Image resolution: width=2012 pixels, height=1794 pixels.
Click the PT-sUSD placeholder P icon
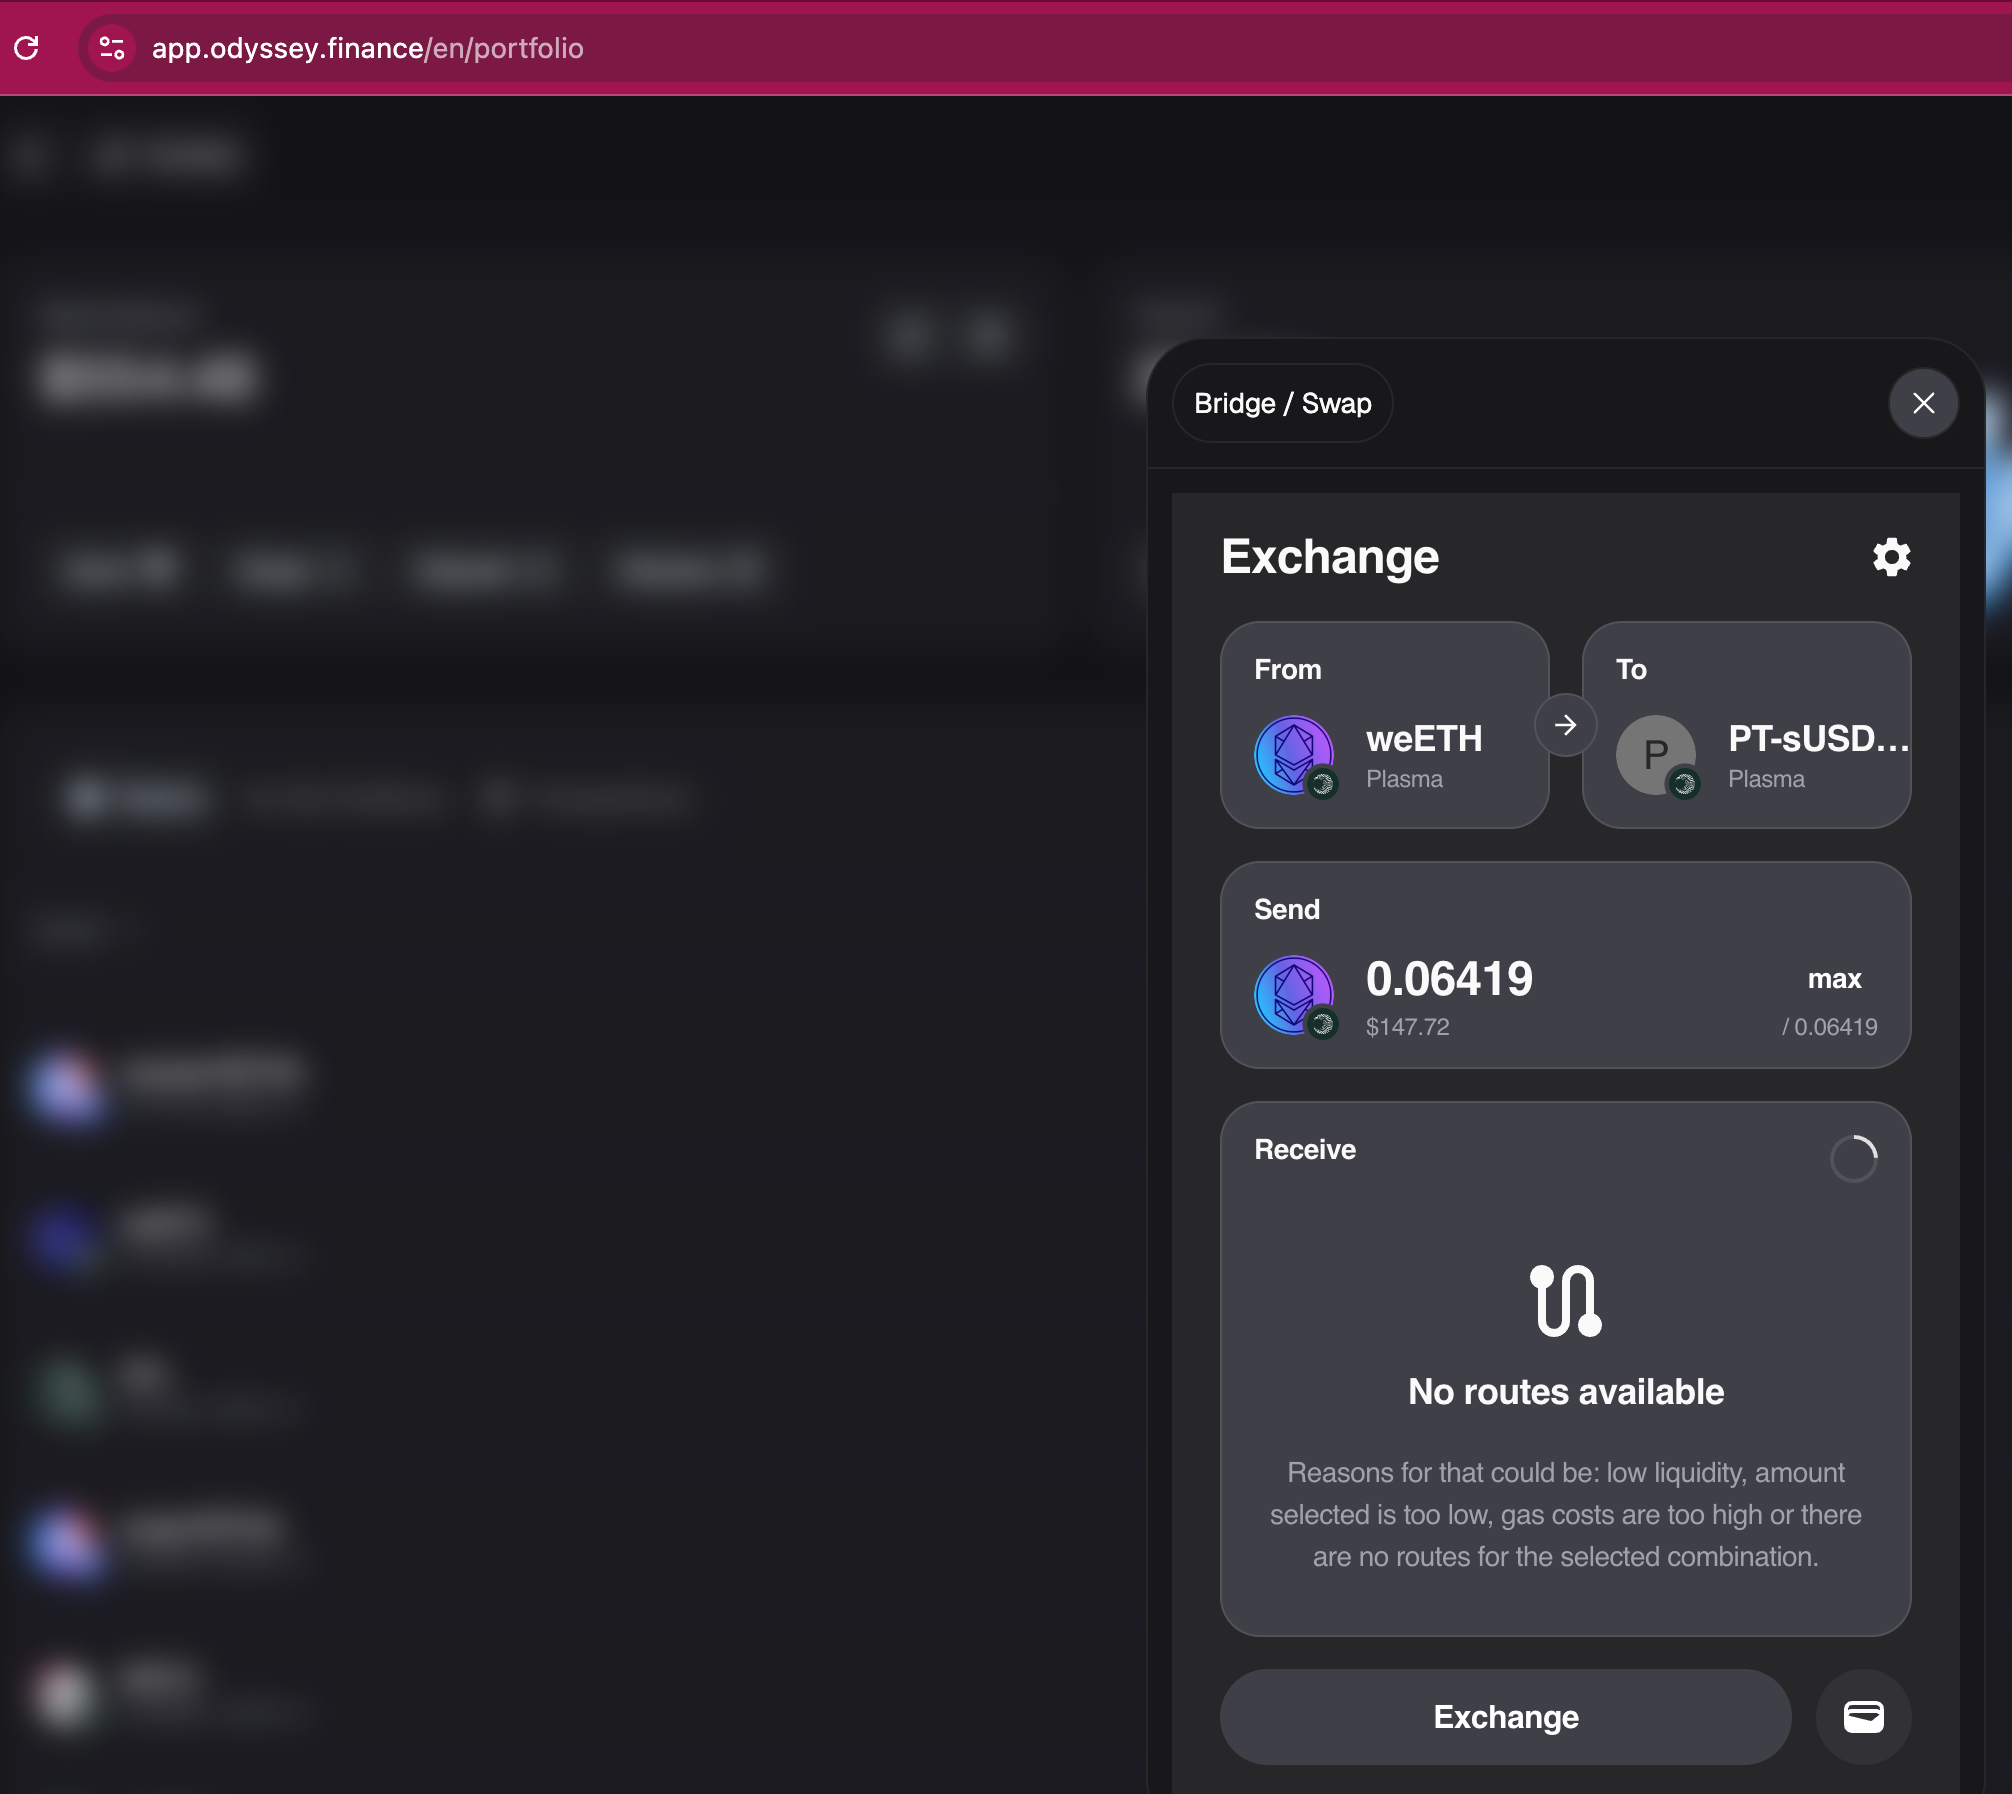tap(1658, 756)
